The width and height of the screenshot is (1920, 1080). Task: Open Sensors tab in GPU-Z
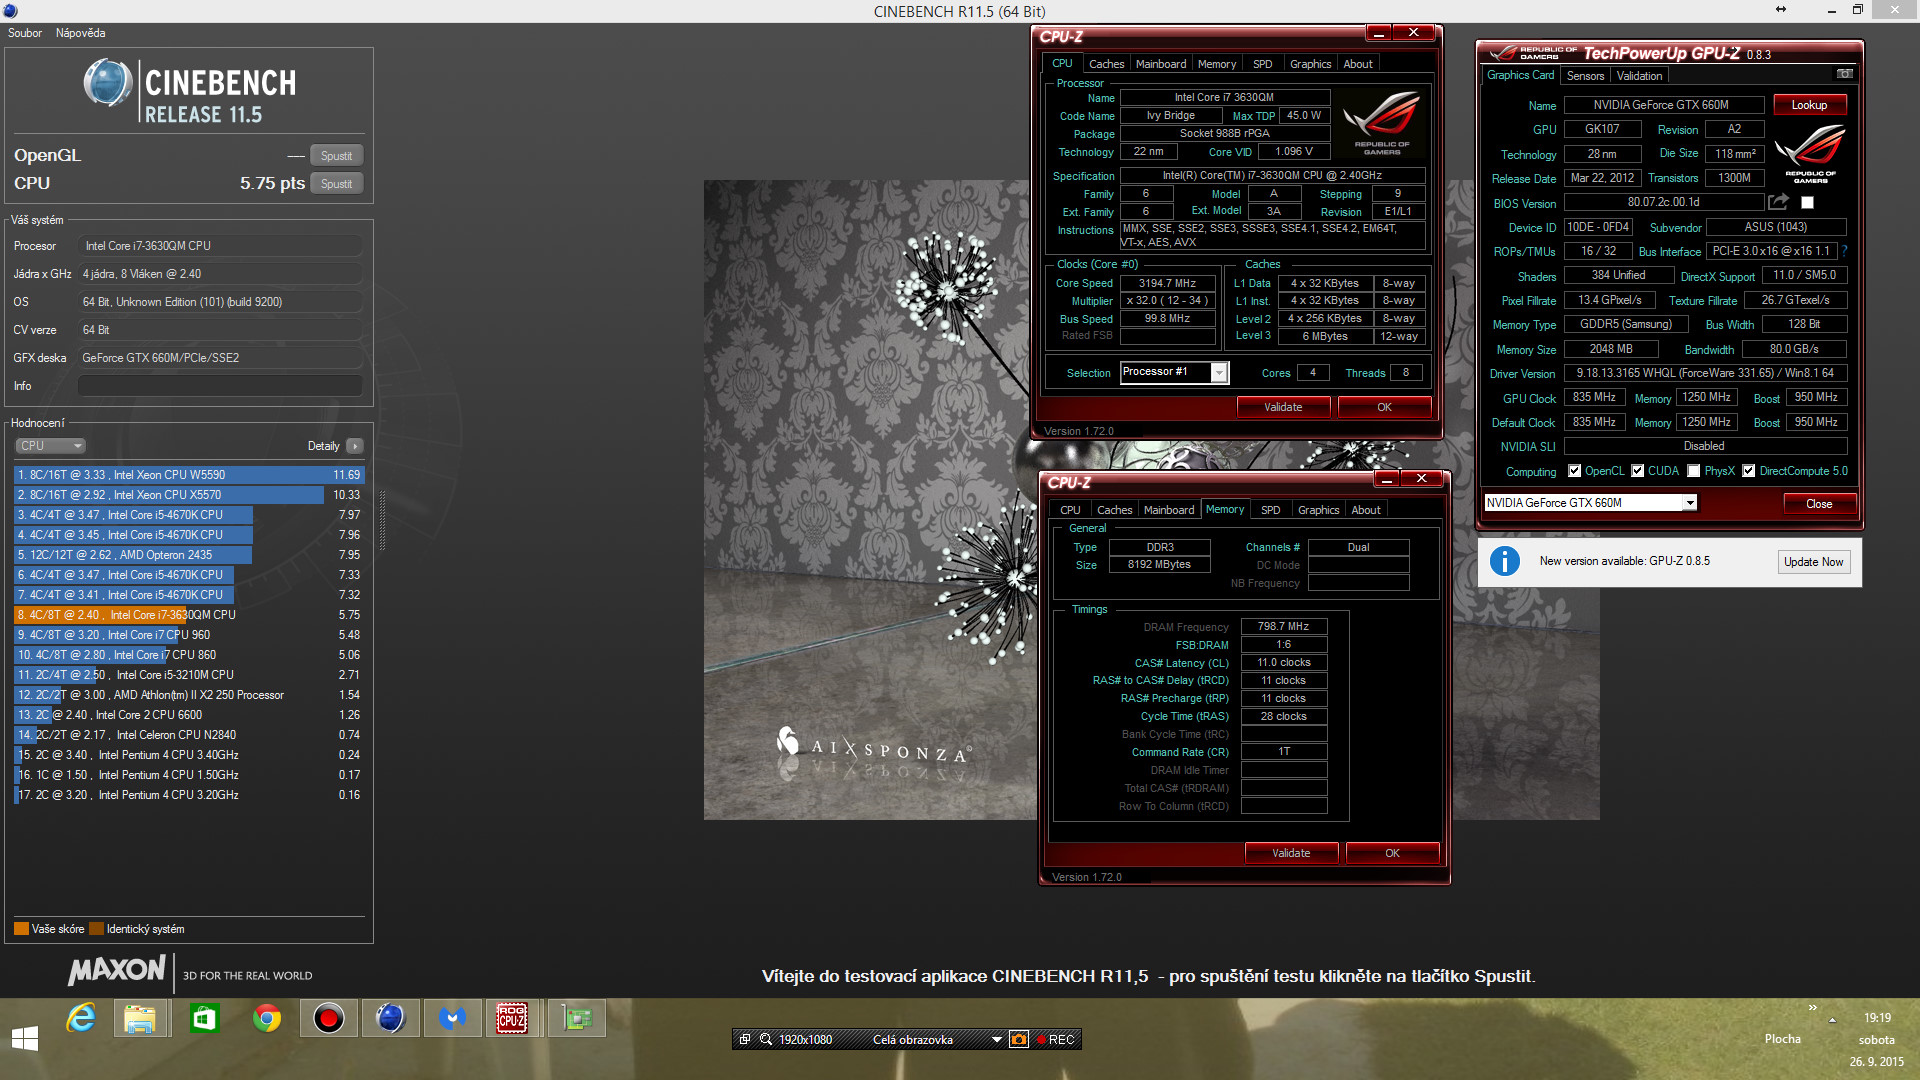click(1585, 76)
